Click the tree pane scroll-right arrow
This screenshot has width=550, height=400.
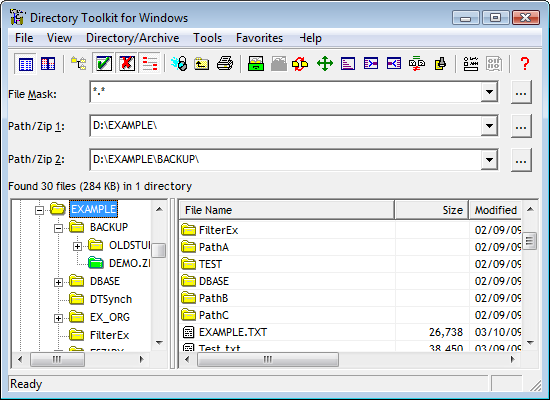(141, 359)
